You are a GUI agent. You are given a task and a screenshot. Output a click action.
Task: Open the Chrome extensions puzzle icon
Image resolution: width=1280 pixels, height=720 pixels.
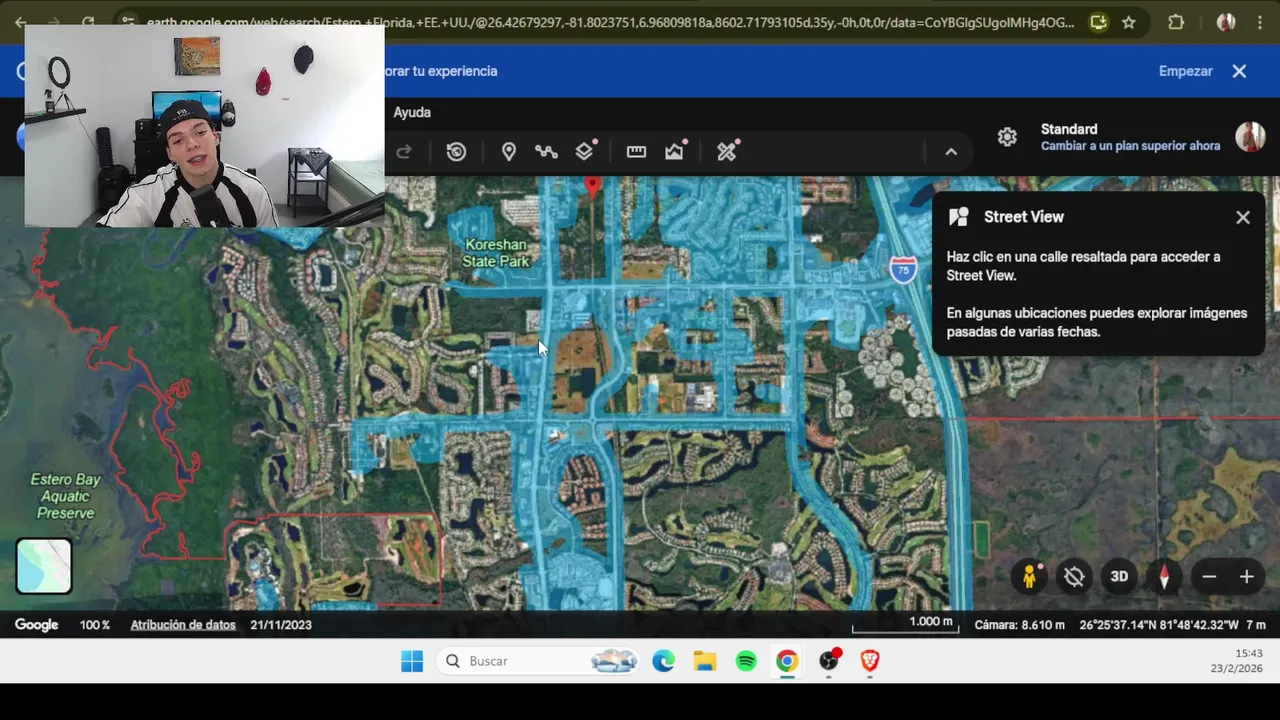[x=1176, y=22]
